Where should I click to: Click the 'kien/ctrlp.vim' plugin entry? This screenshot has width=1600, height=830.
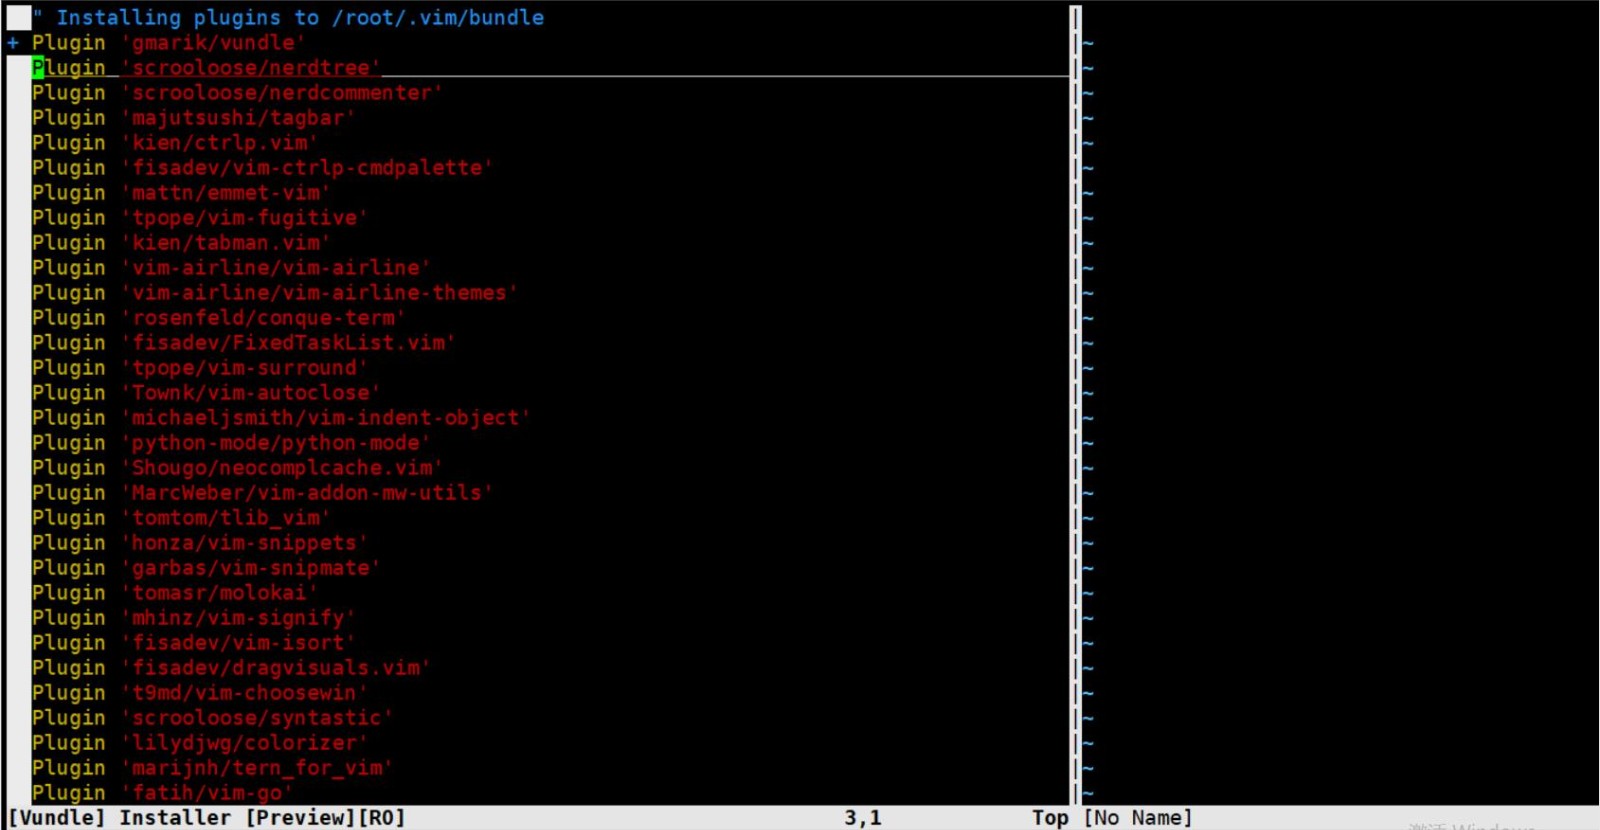(175, 143)
